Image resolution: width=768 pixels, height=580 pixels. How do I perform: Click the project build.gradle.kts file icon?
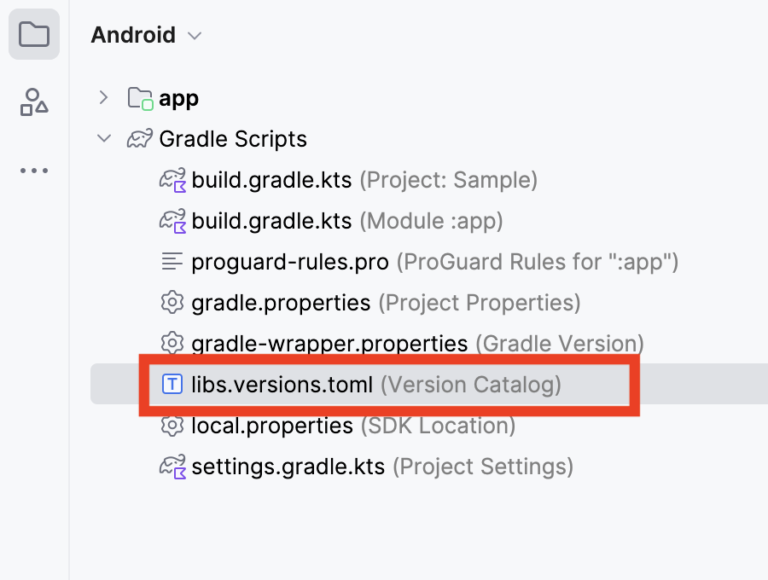(x=173, y=180)
